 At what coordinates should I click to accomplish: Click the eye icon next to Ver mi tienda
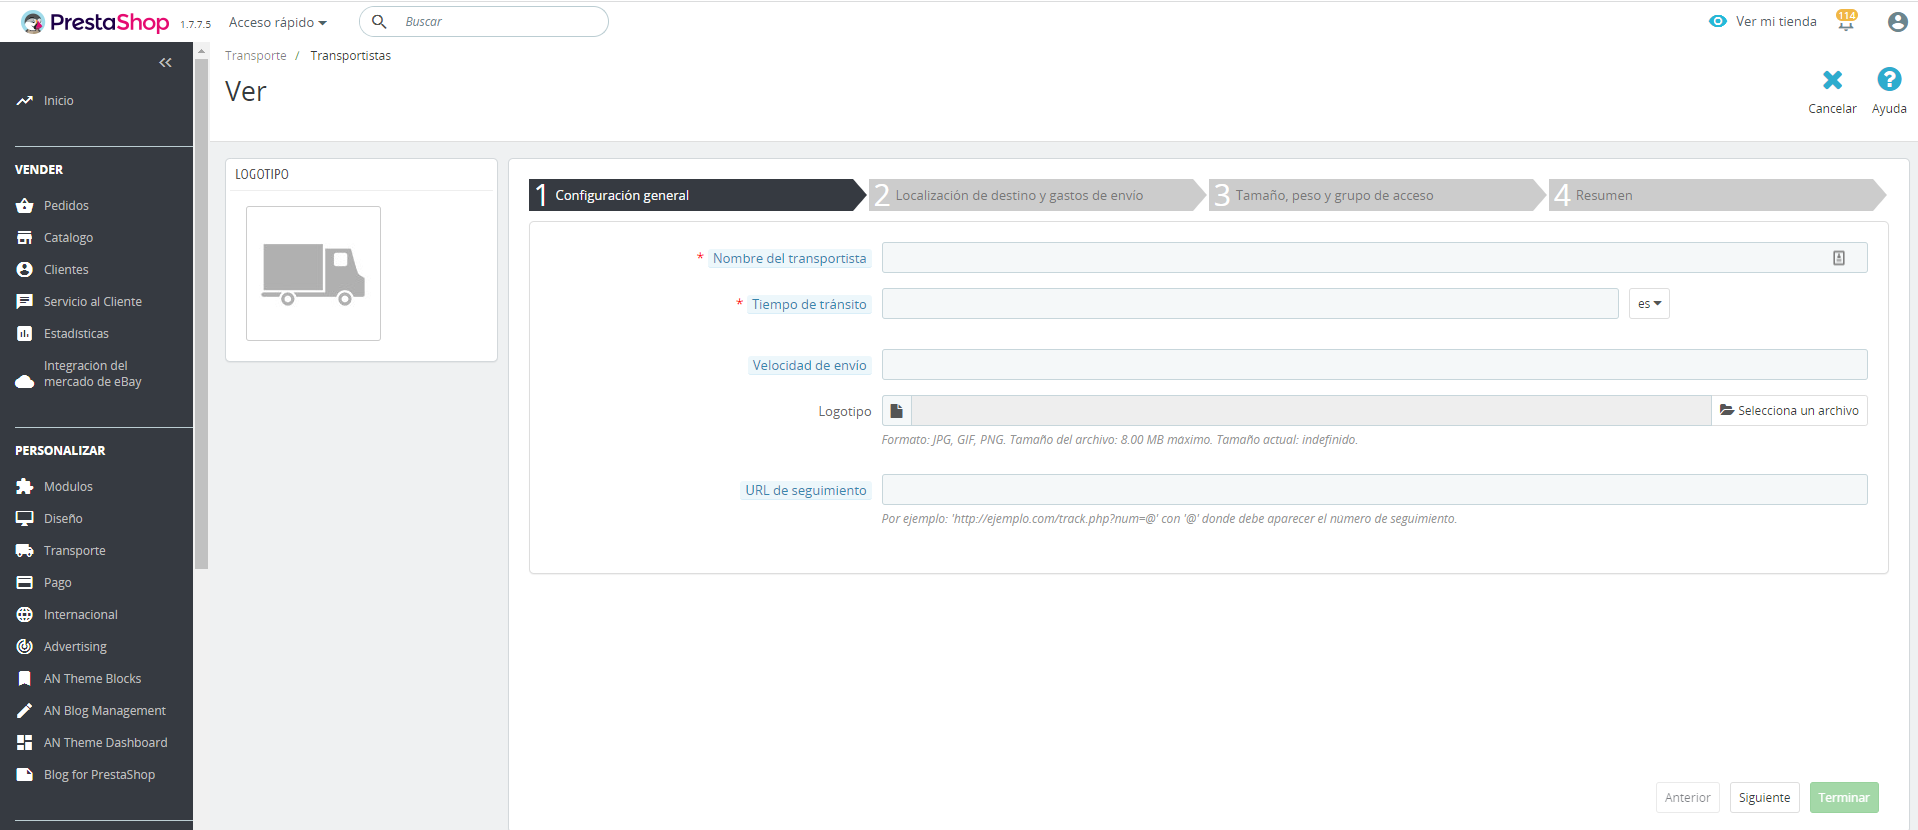point(1718,21)
